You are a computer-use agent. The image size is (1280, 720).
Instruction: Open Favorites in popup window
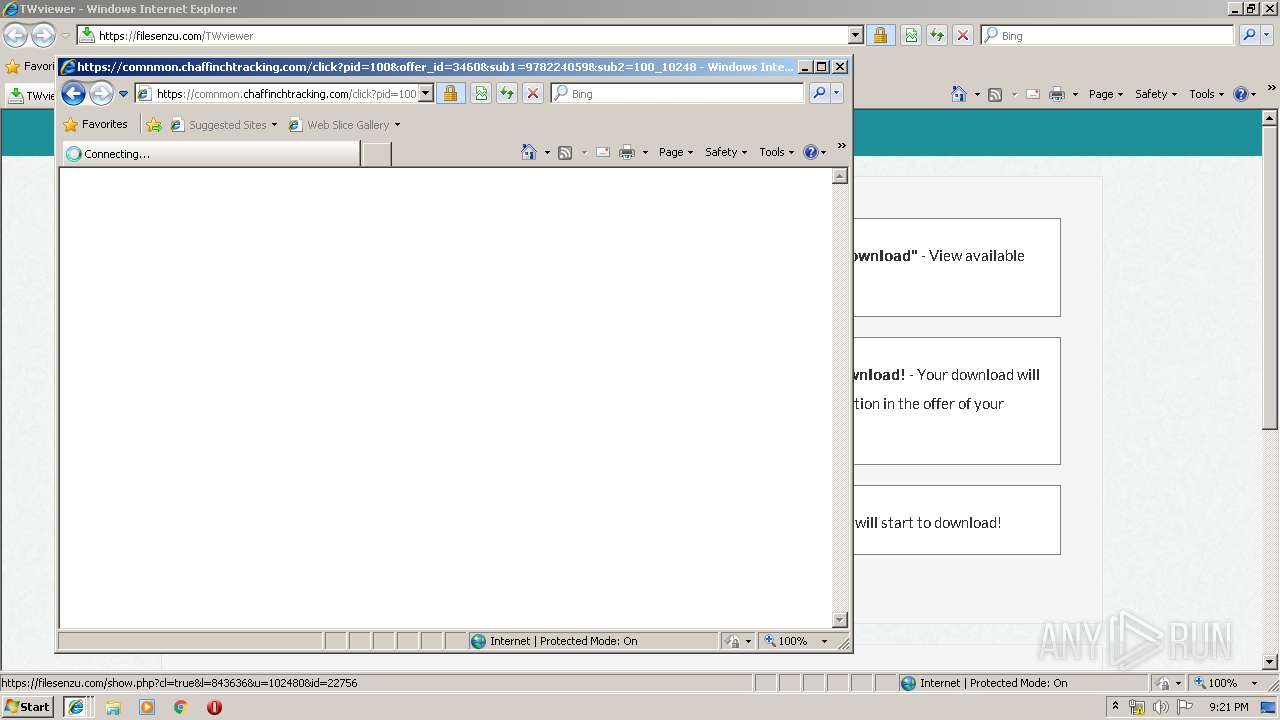[95, 125]
